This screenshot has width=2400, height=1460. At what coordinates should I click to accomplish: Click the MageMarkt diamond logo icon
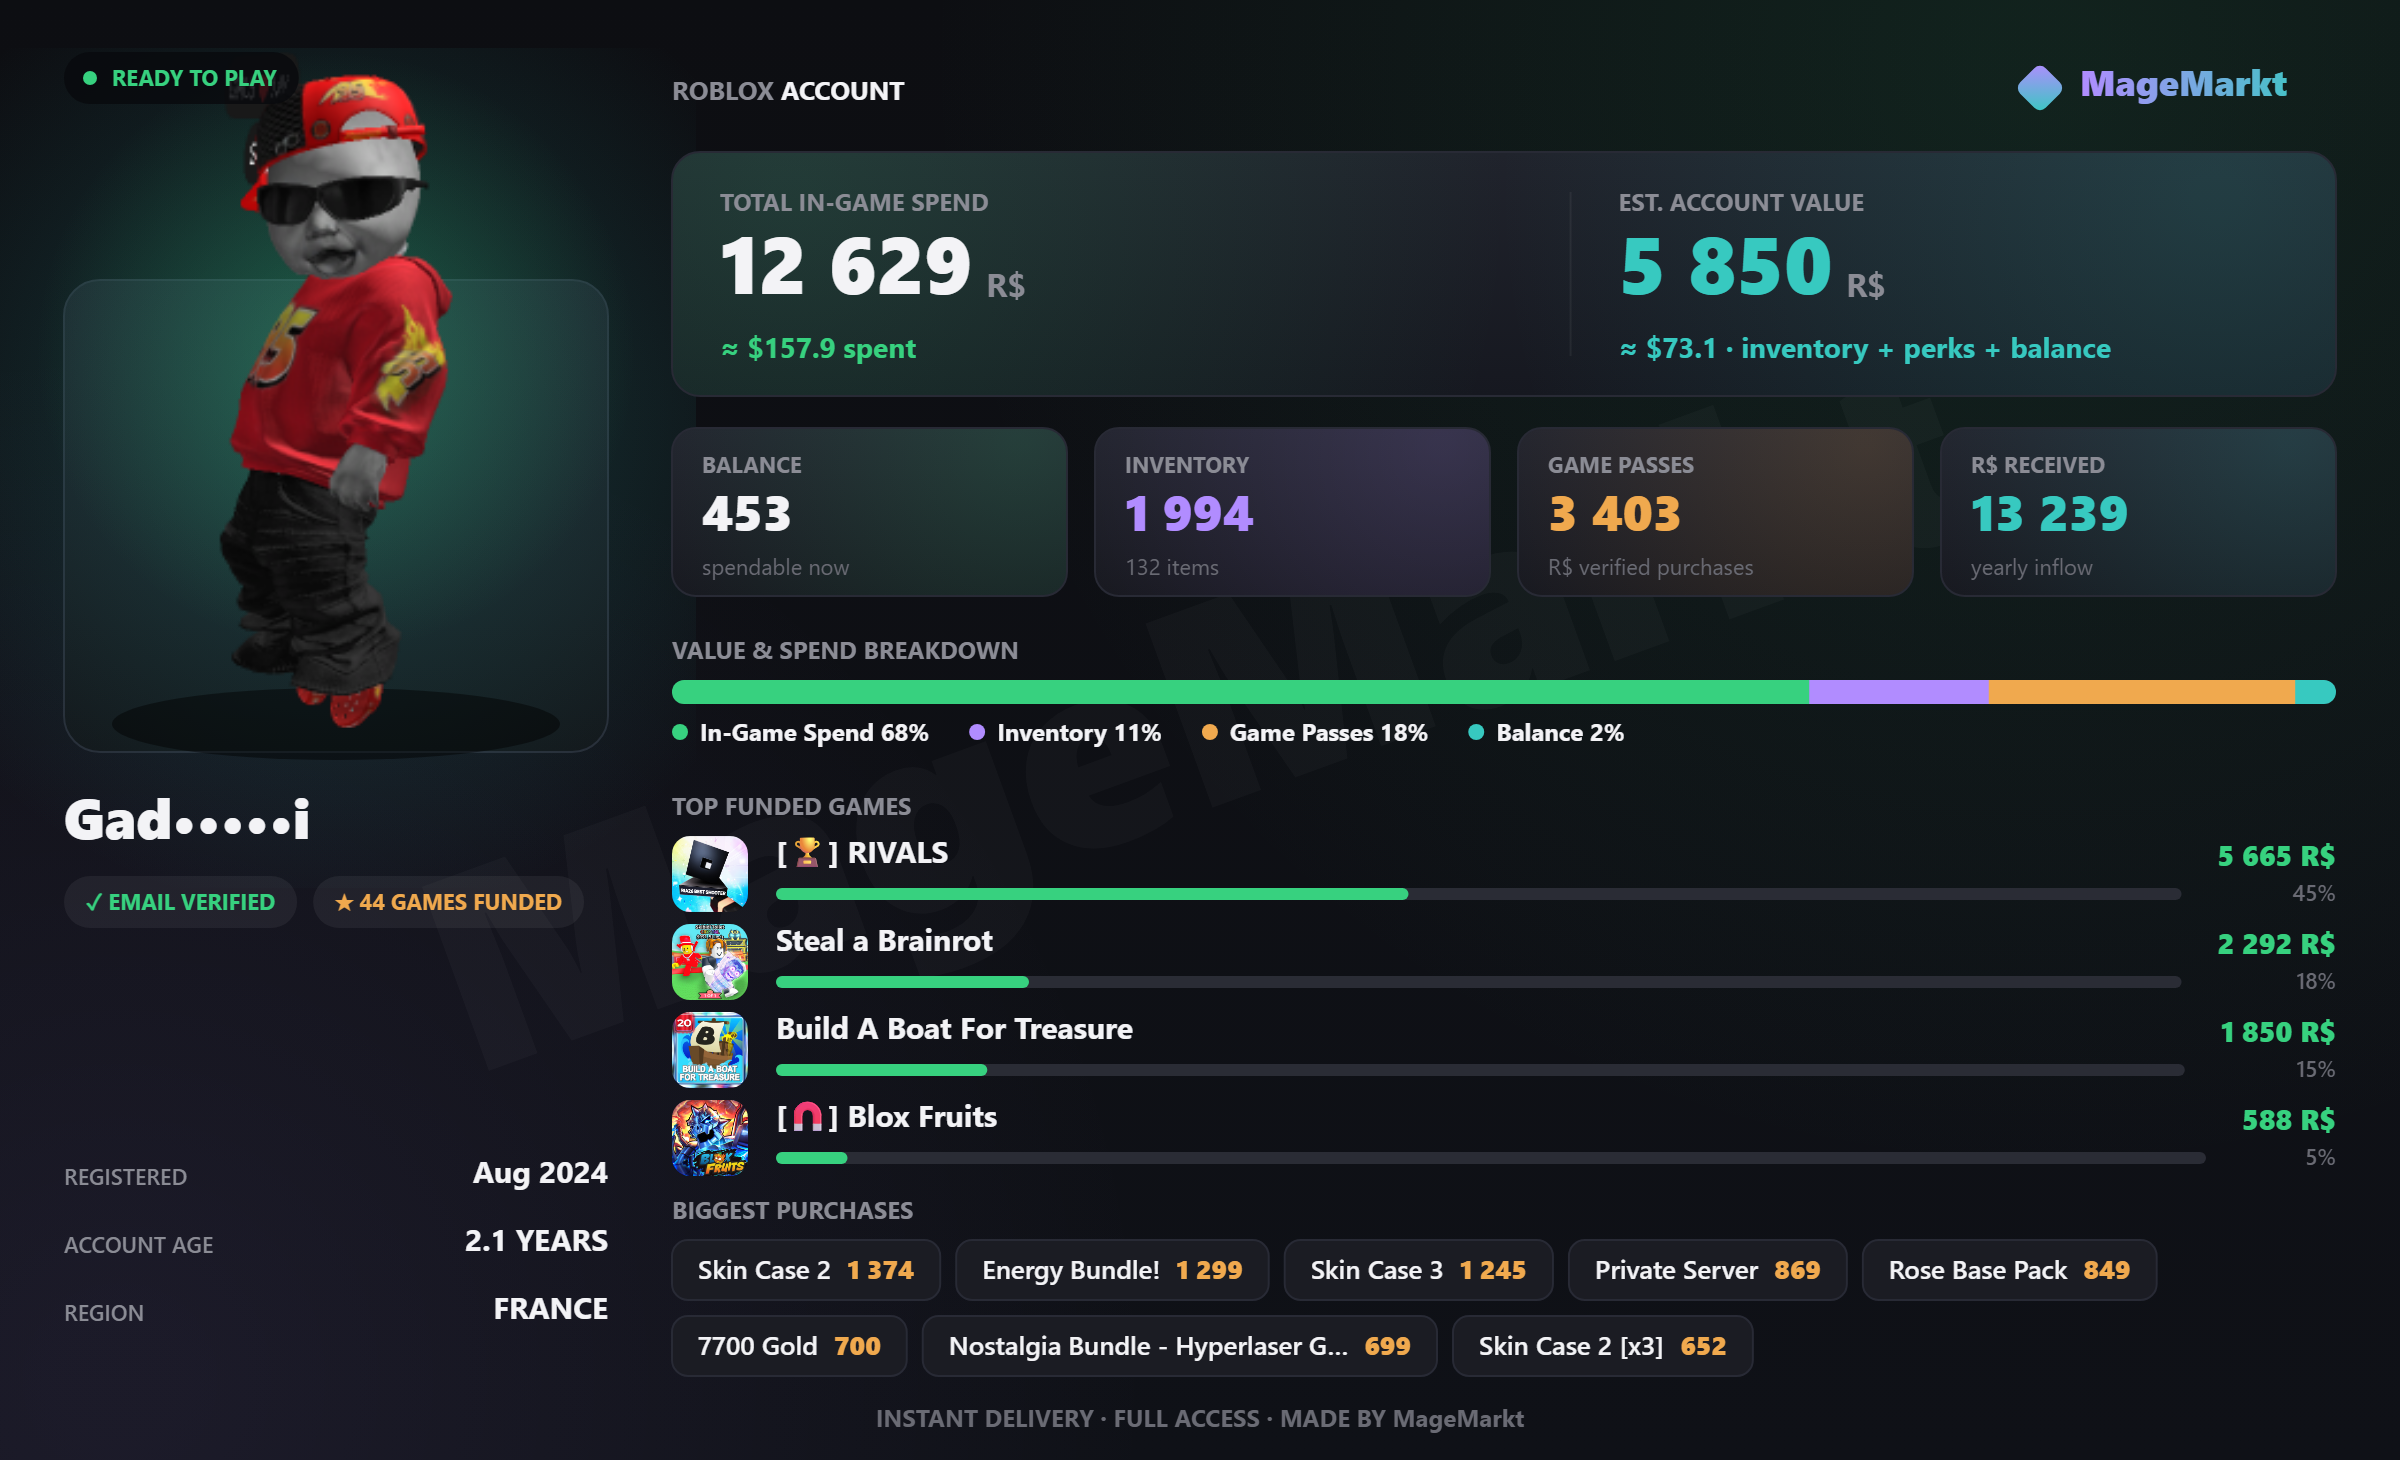click(2040, 88)
